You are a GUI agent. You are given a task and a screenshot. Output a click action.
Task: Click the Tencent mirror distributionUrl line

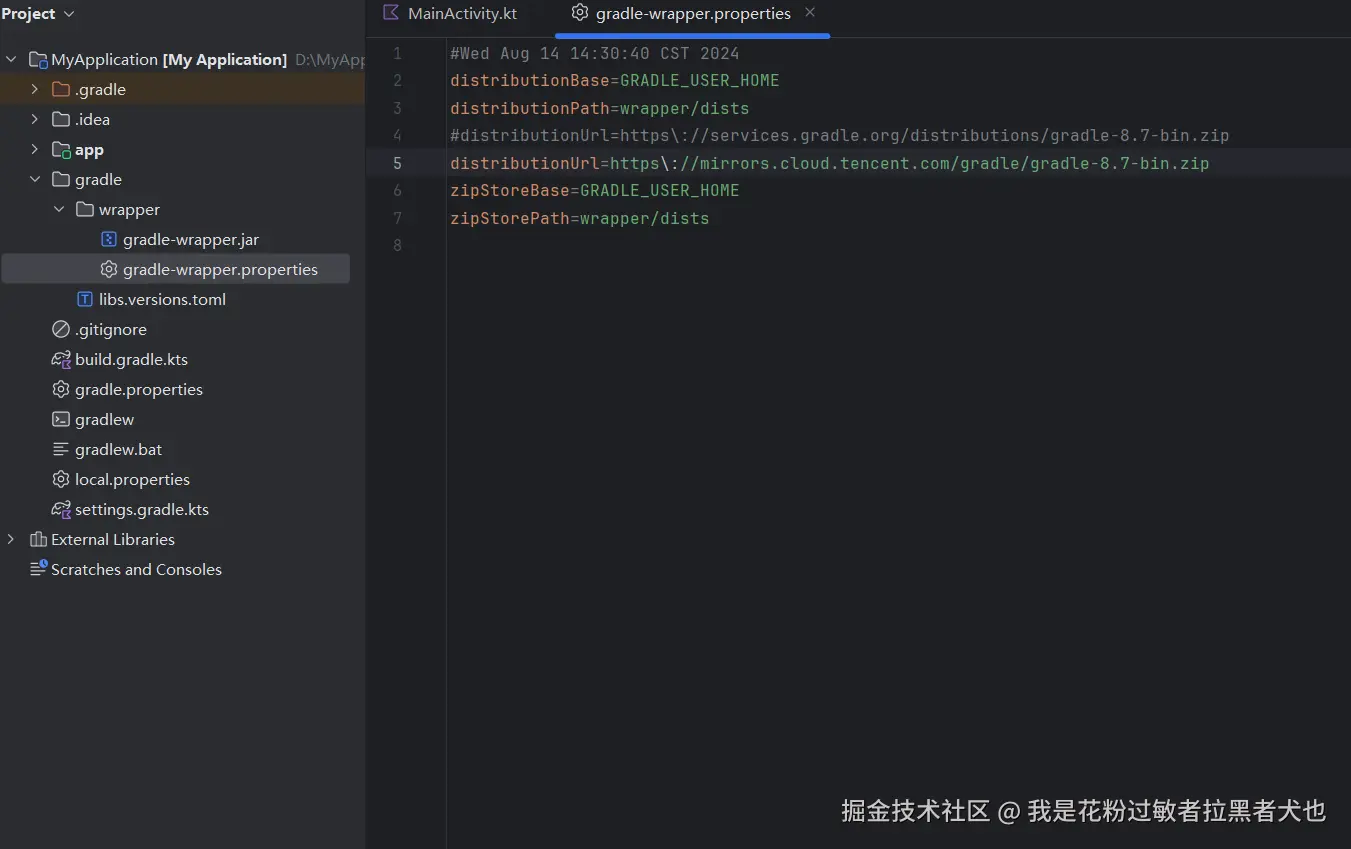829,163
